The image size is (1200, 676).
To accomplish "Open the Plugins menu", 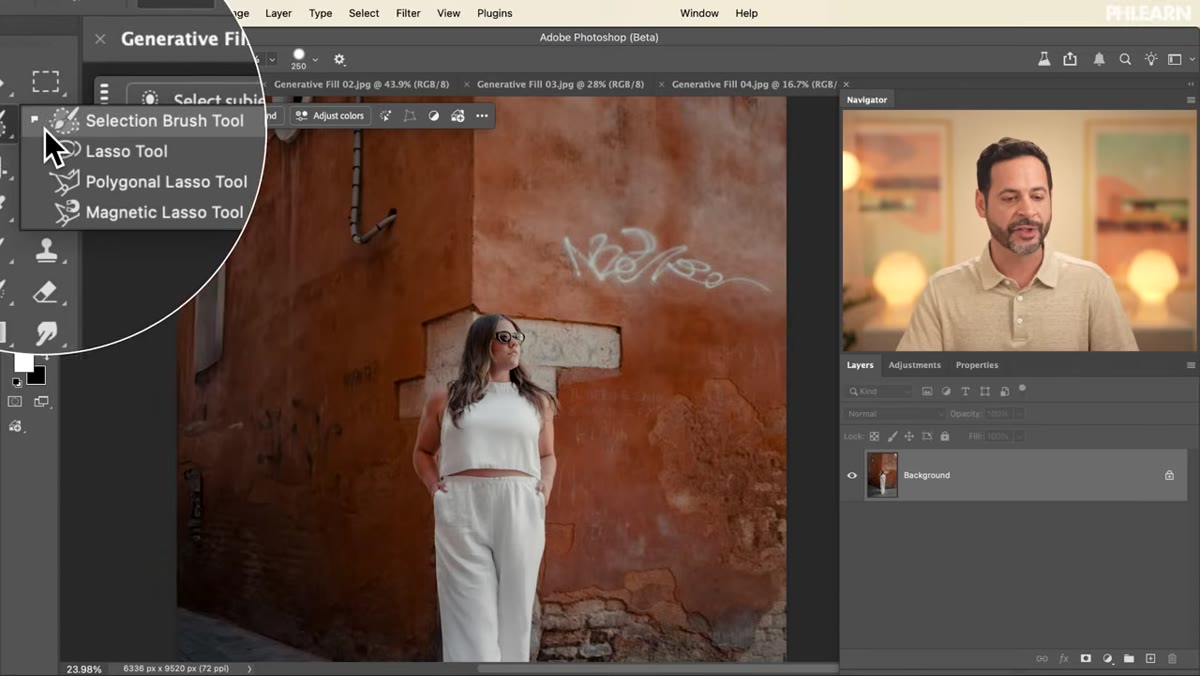I will click(494, 13).
